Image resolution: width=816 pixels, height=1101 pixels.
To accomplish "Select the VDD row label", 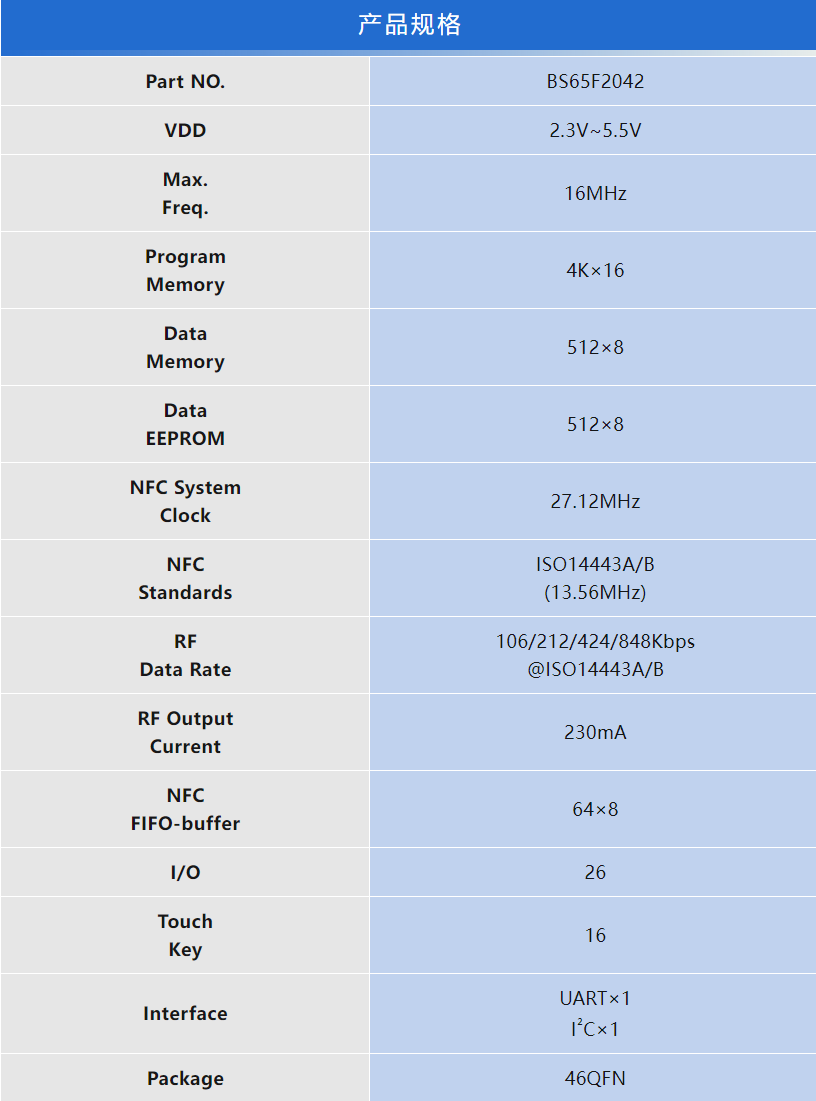I will point(185,131).
